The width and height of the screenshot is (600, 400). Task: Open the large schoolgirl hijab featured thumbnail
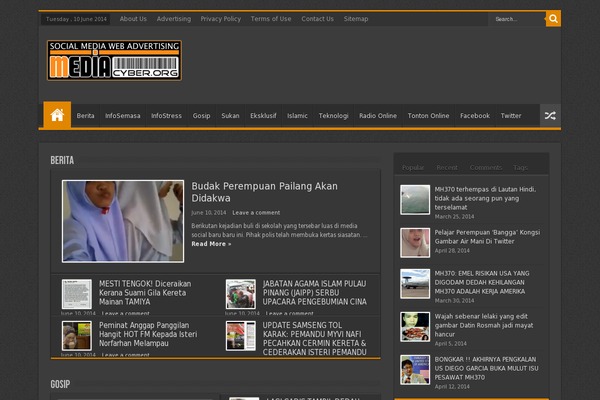click(x=123, y=221)
